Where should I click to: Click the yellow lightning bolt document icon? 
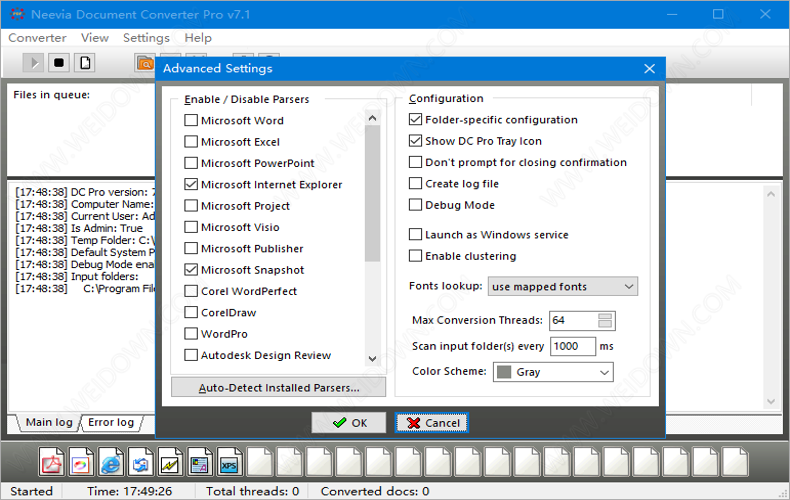(170, 462)
